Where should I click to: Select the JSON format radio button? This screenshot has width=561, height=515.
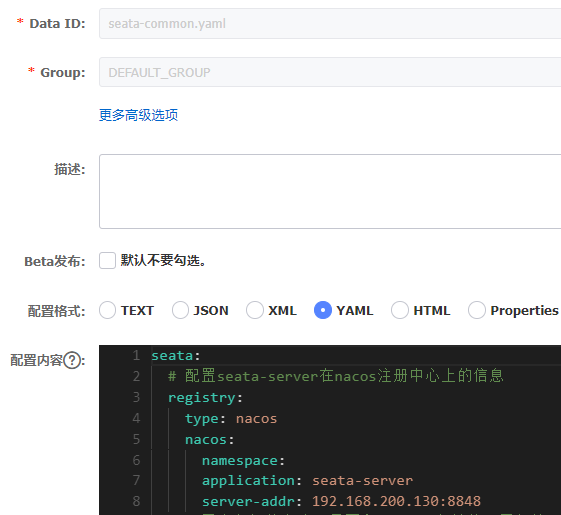180,310
